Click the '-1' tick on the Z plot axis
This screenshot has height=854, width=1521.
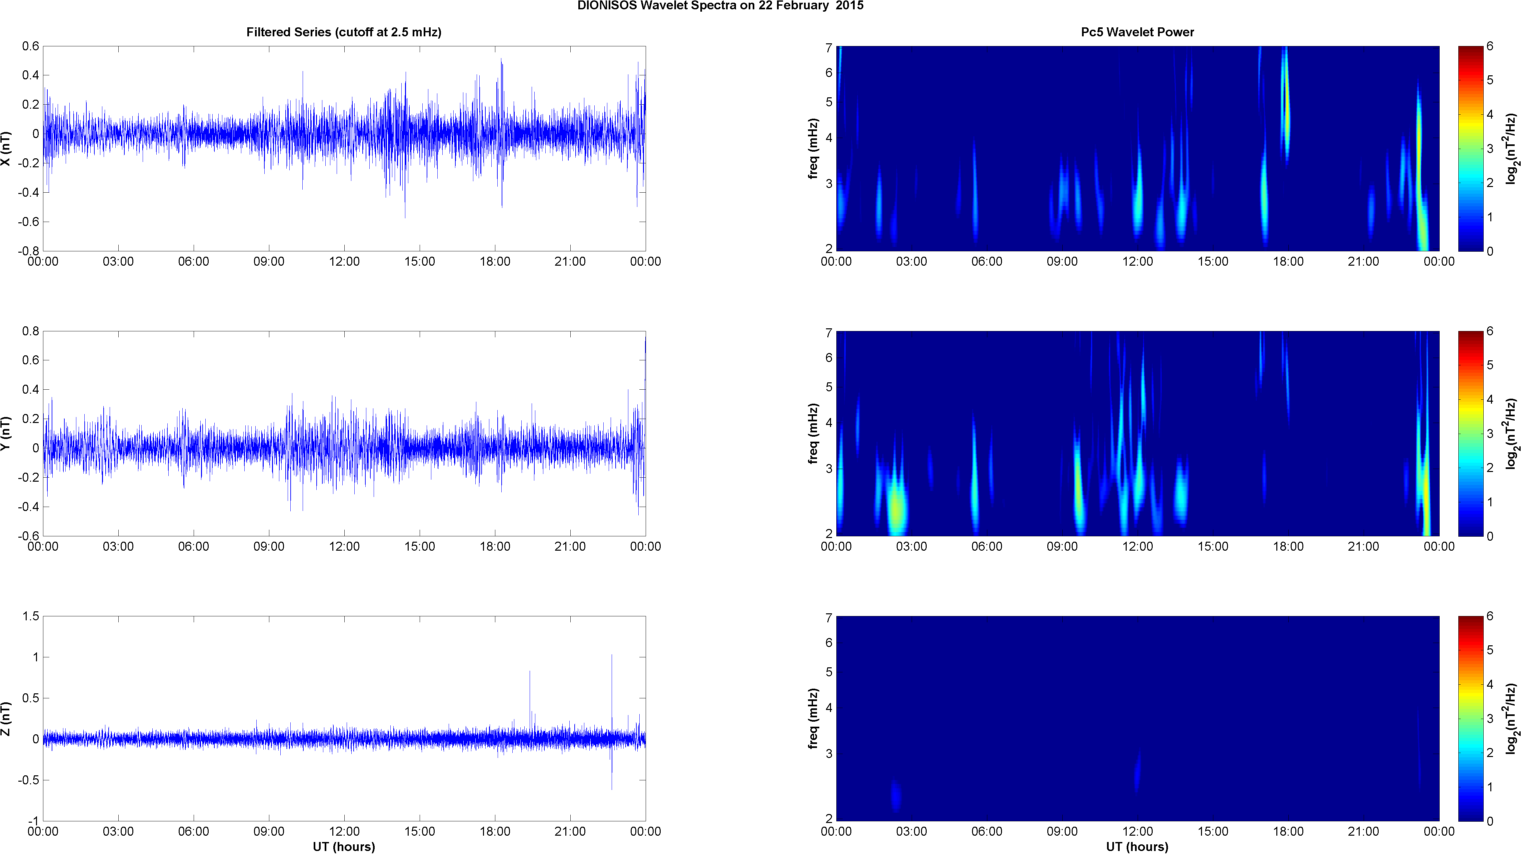[34, 821]
